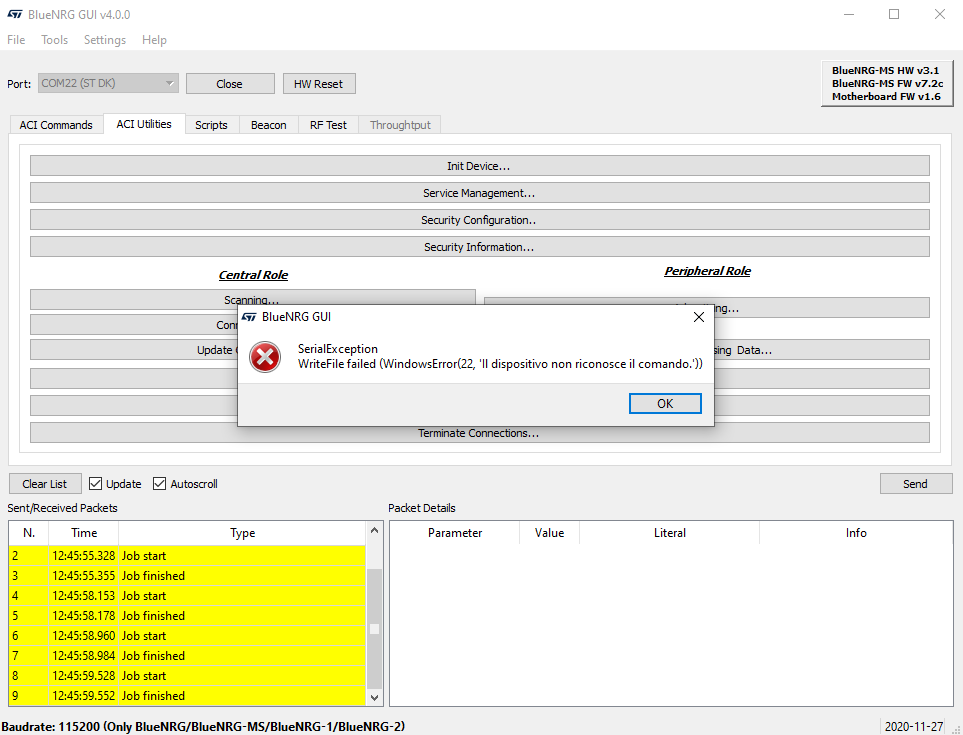This screenshot has height=735, width=963.
Task: Click the ST logo in main title bar
Action: pos(15,14)
